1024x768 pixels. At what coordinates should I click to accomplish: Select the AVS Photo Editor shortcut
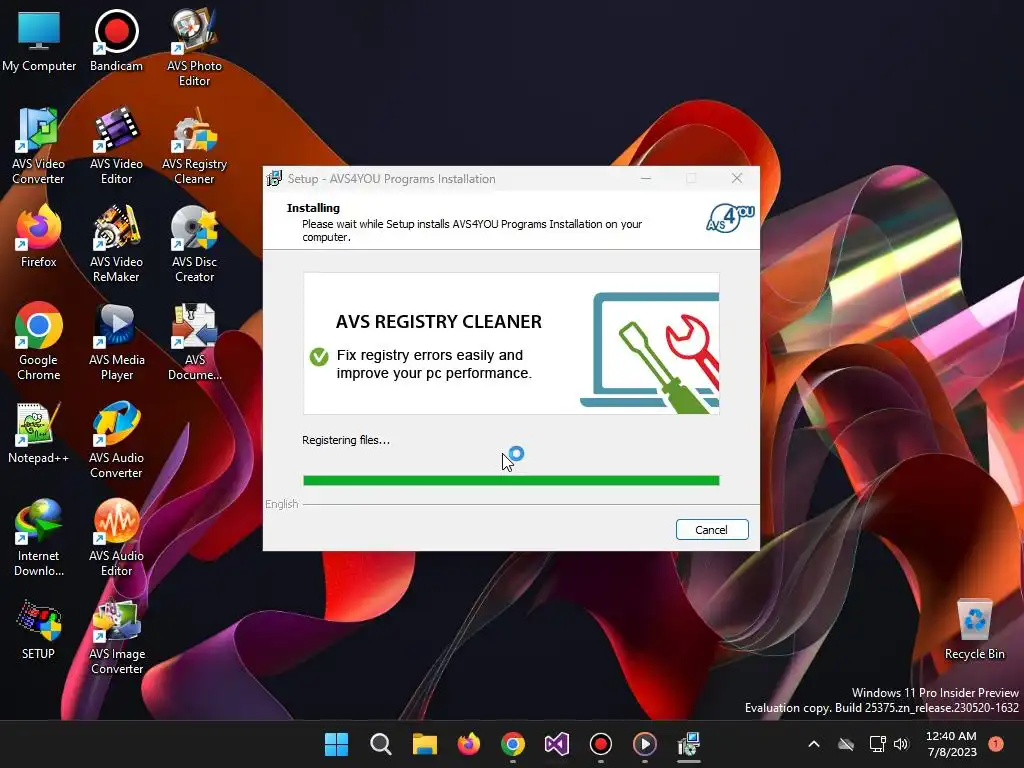click(194, 48)
